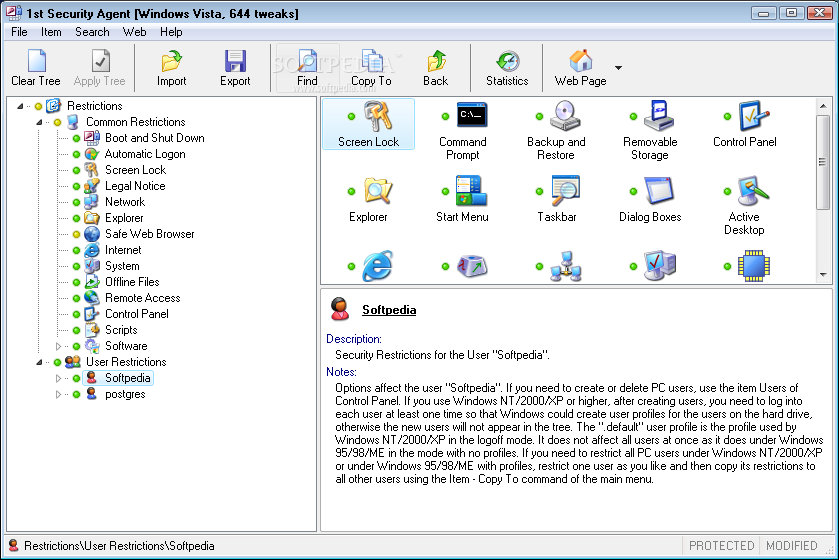Select the Screen Lock icon in right panel

(368, 124)
